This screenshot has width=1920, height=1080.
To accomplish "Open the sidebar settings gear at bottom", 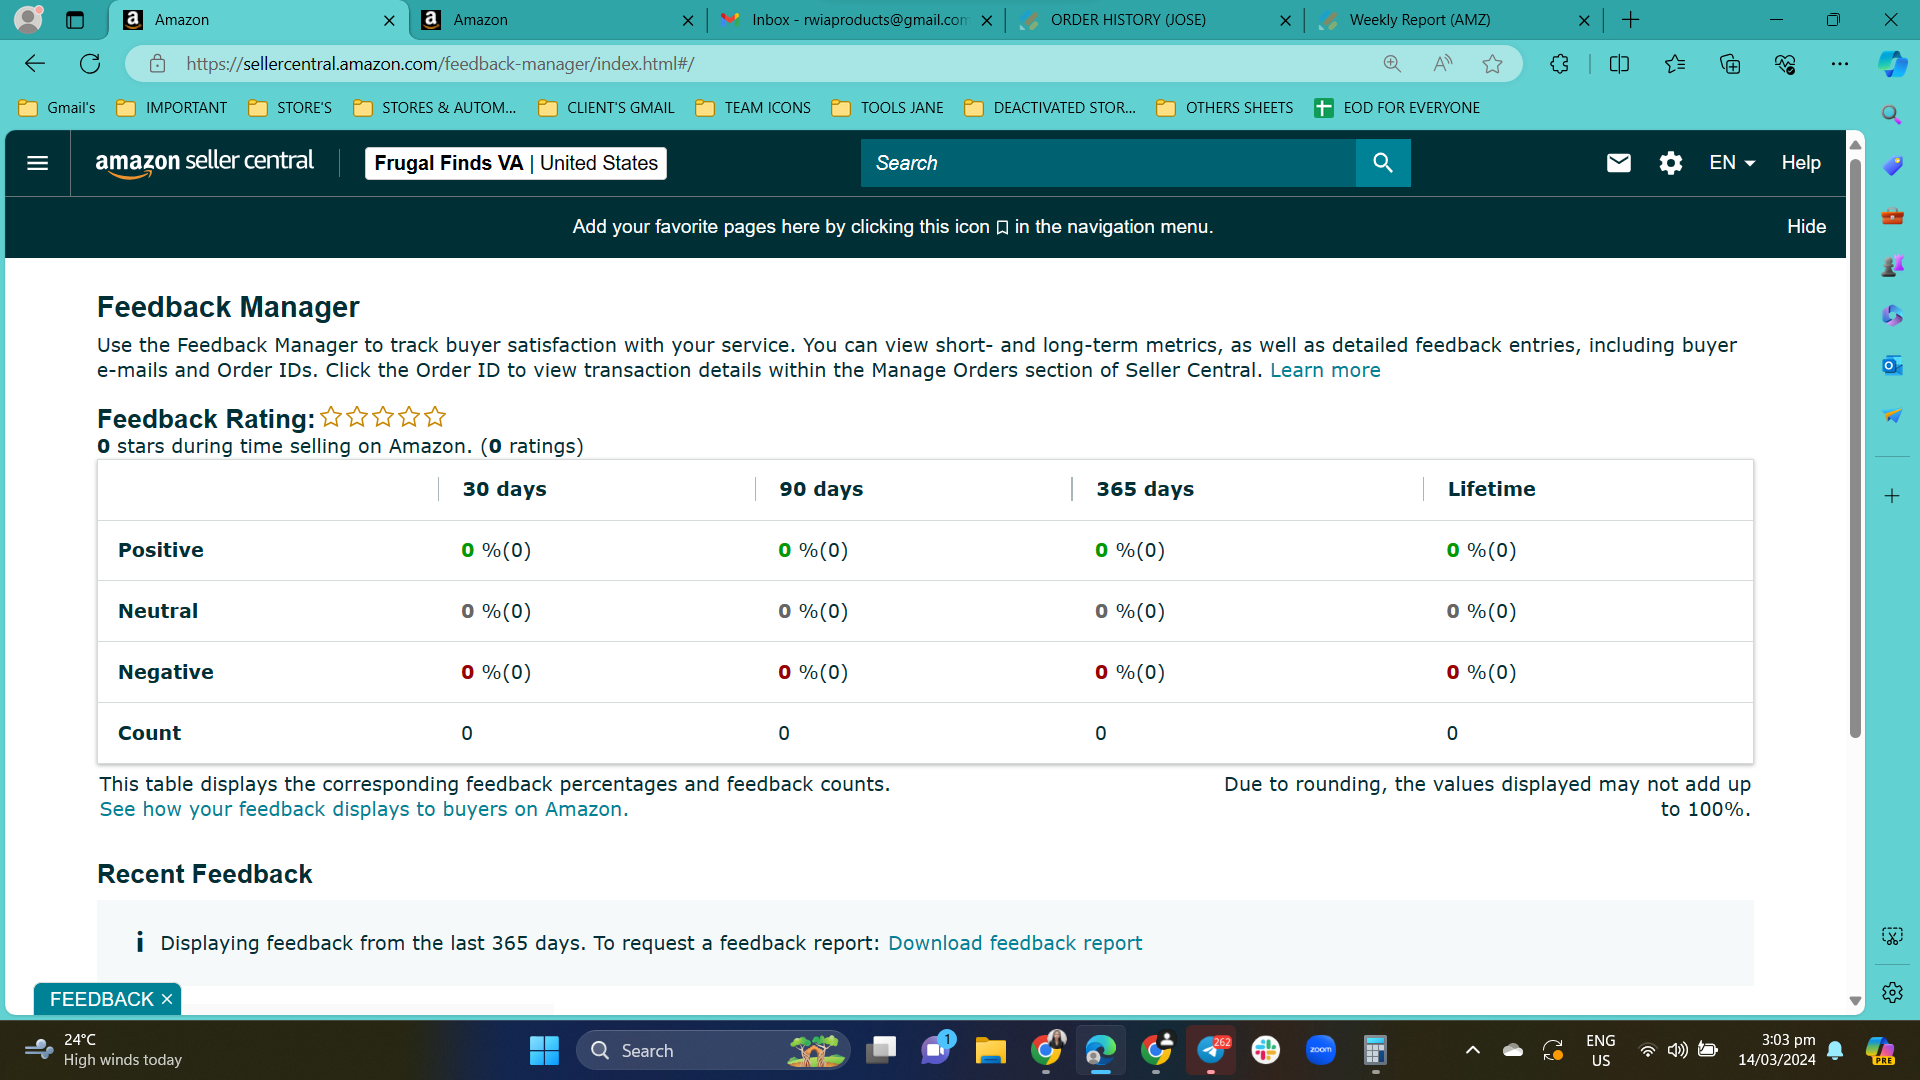I will (1892, 992).
